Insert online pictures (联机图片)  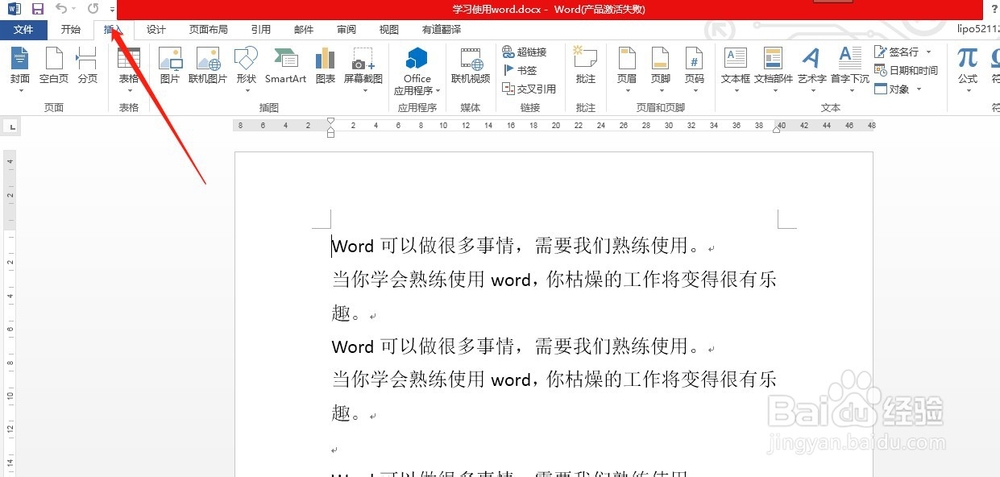pyautogui.click(x=208, y=66)
